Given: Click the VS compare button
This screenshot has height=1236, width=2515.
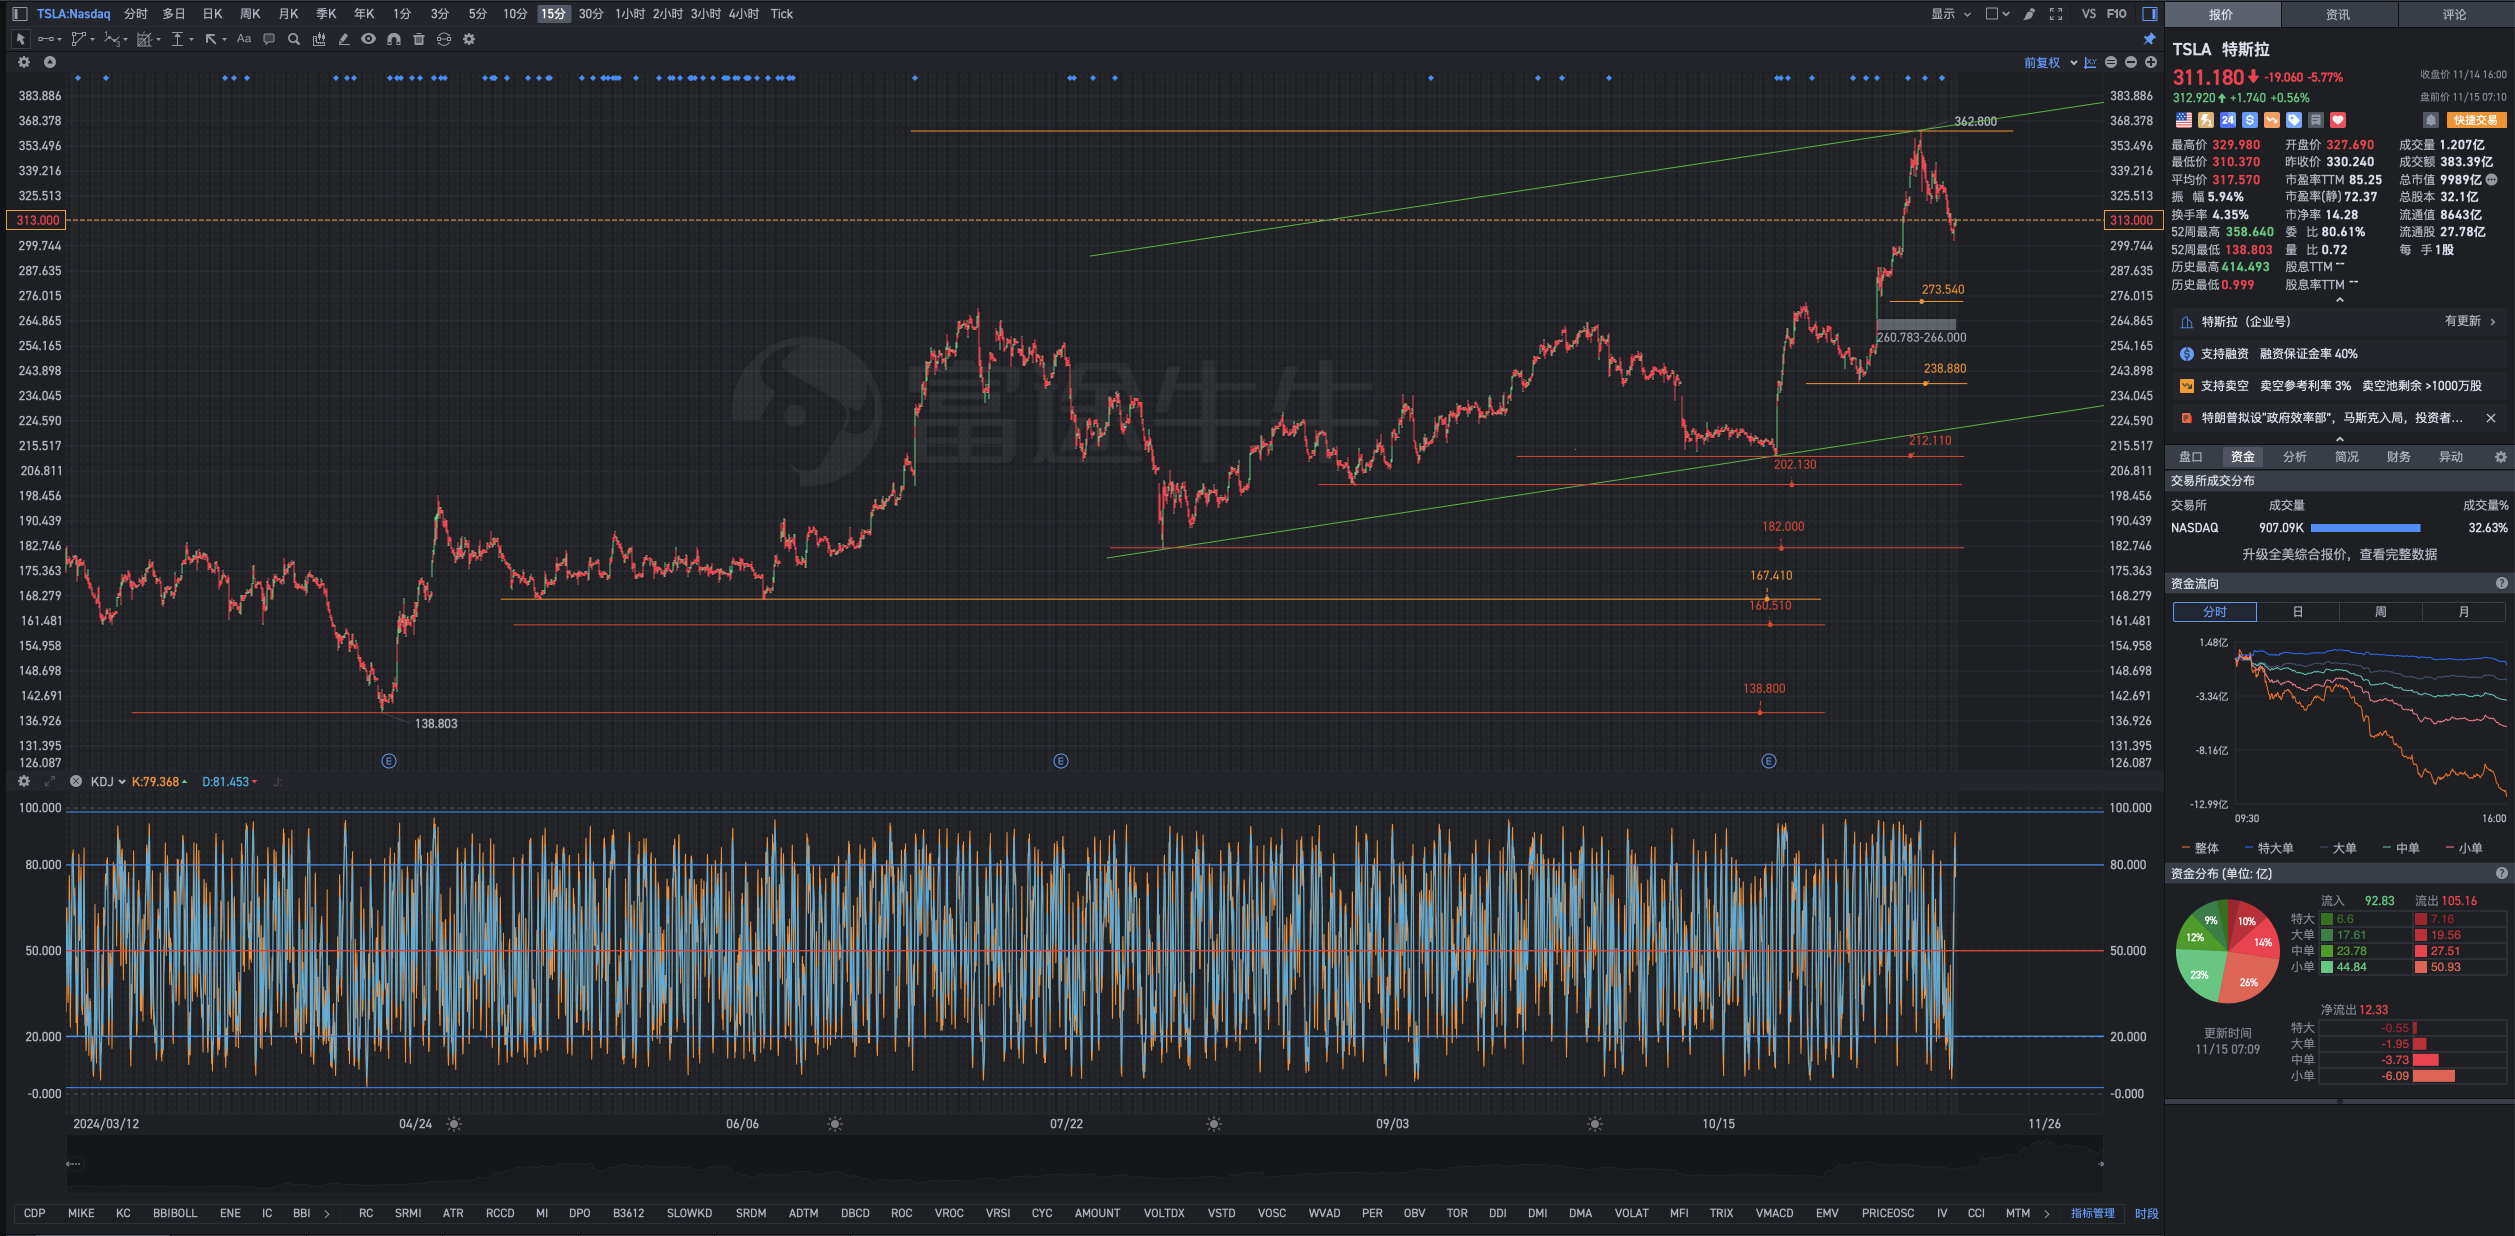Looking at the screenshot, I should [2089, 14].
